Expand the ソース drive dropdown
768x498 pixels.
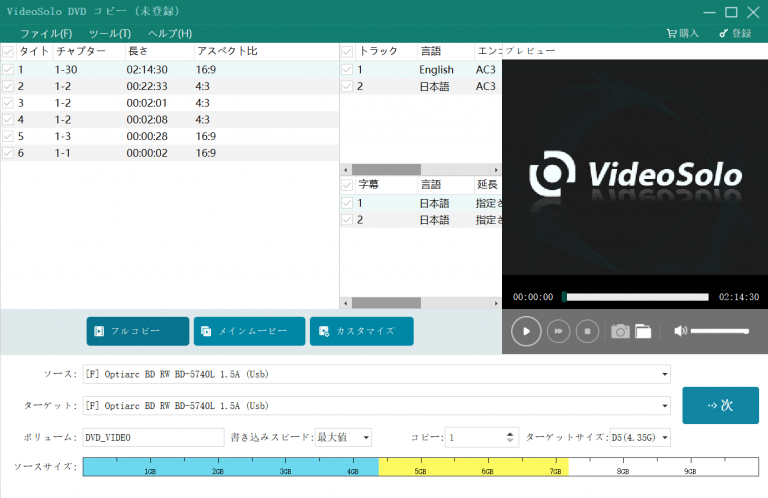click(665, 375)
